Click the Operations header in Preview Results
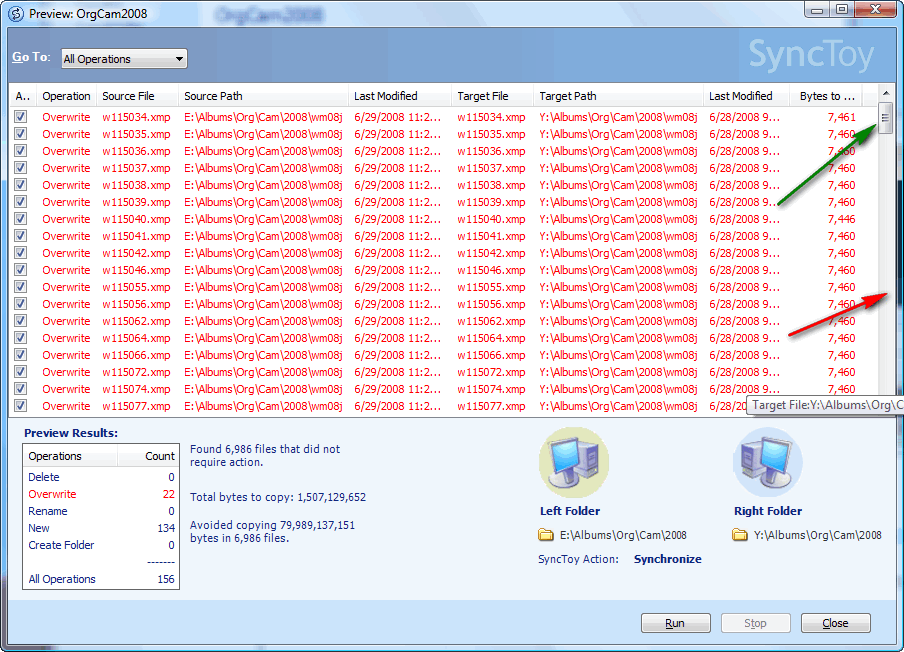Image resolution: width=904 pixels, height=652 pixels. tap(70, 456)
